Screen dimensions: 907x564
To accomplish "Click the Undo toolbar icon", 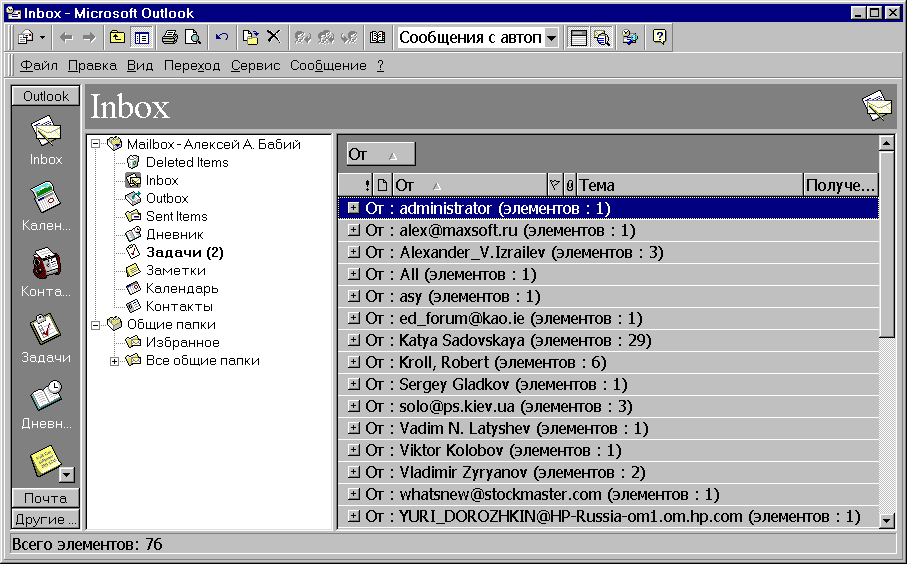I will (222, 38).
